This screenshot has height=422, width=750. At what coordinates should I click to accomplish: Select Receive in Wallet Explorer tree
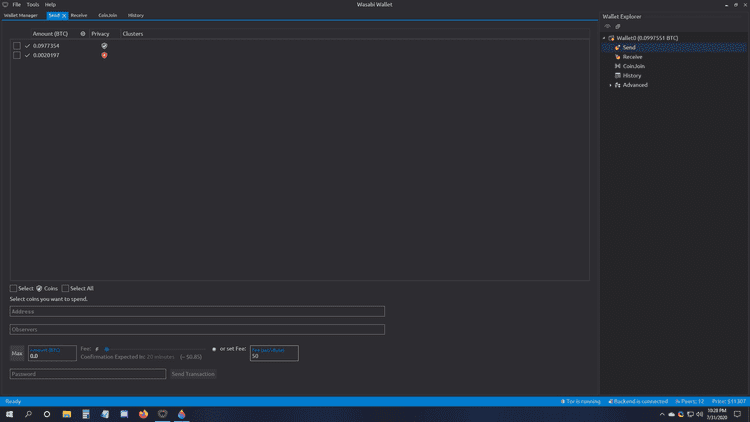tap(632, 56)
